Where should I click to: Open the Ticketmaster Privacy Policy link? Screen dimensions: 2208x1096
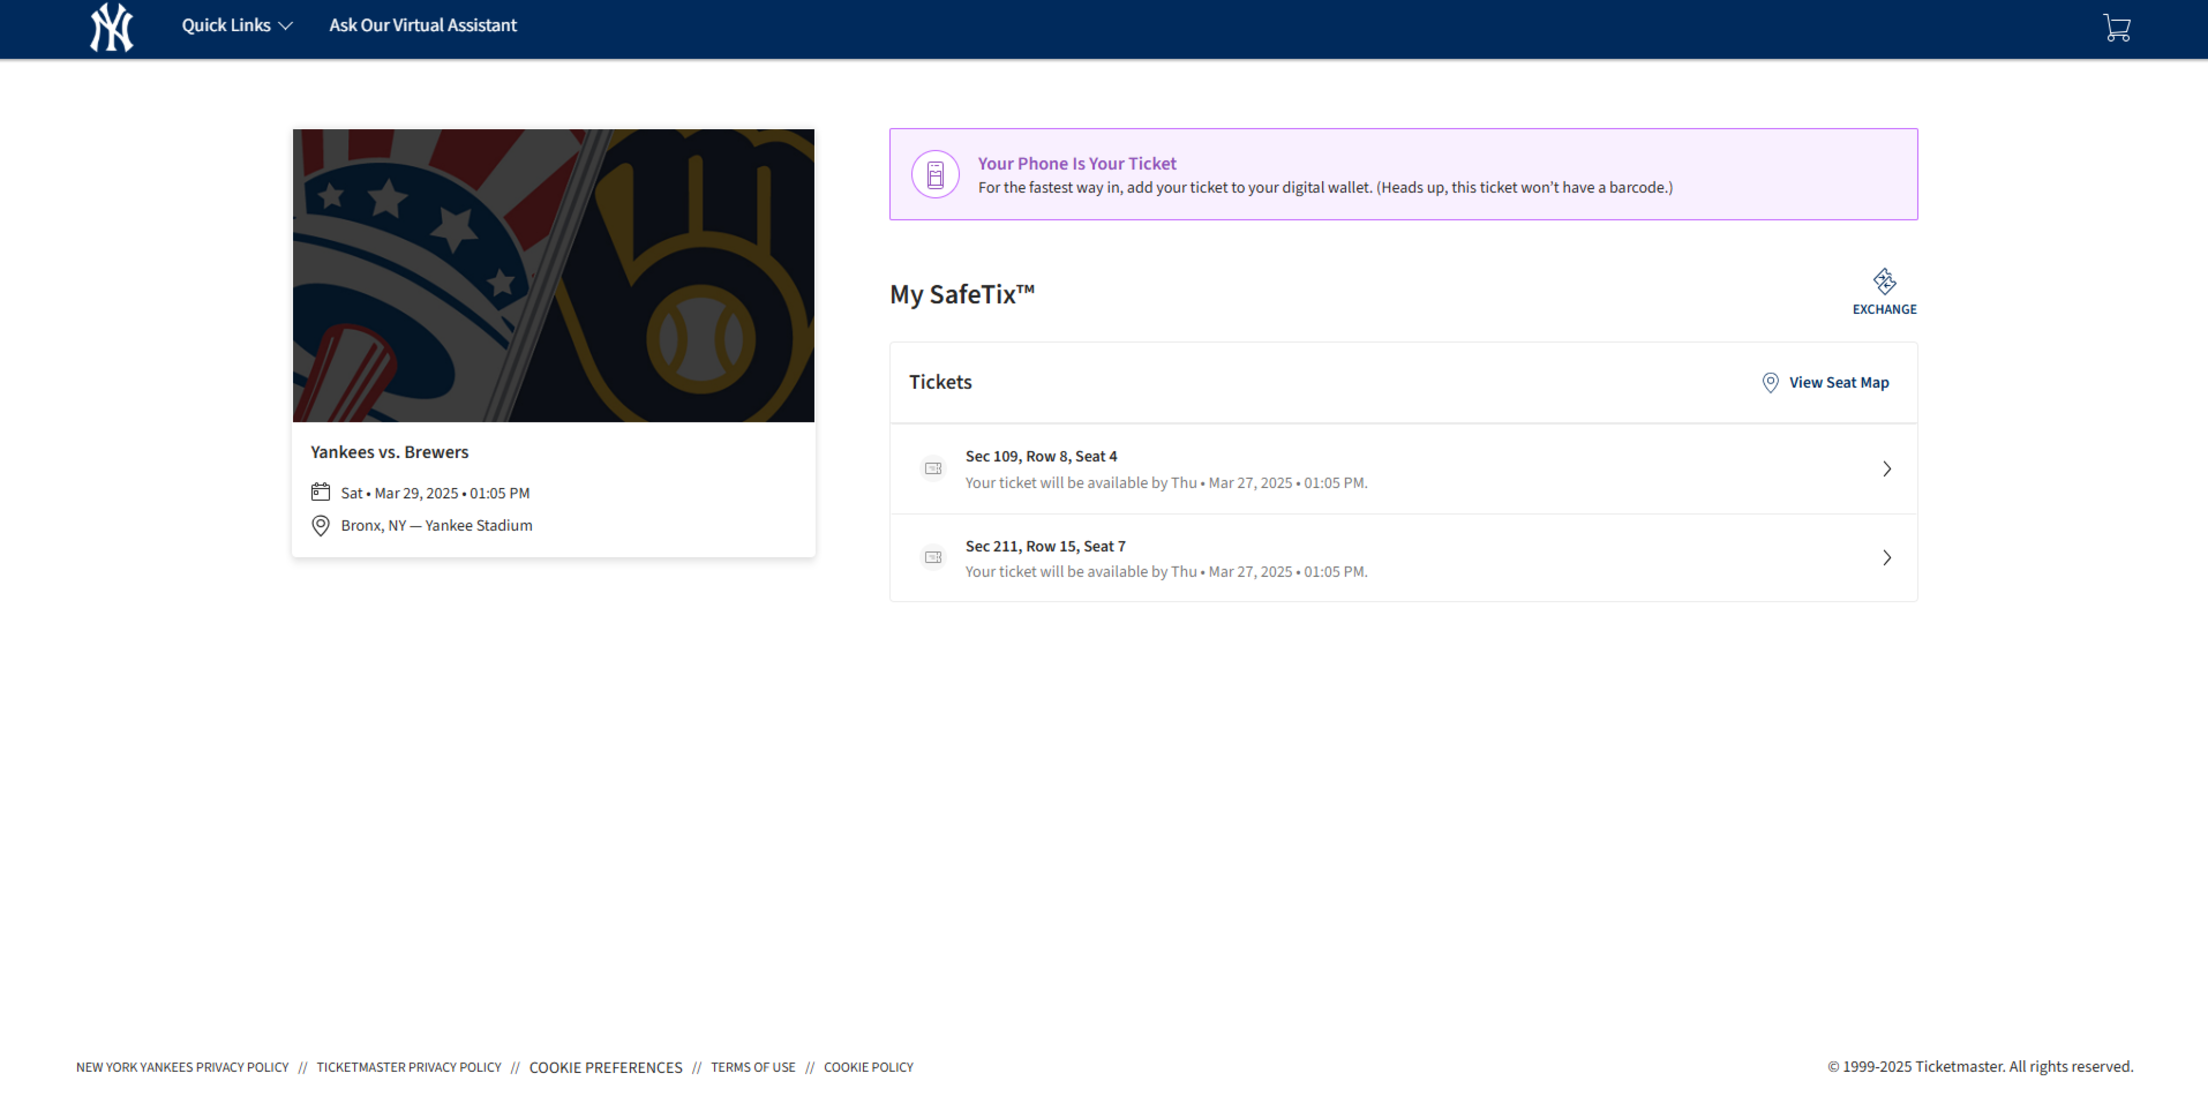[408, 1067]
